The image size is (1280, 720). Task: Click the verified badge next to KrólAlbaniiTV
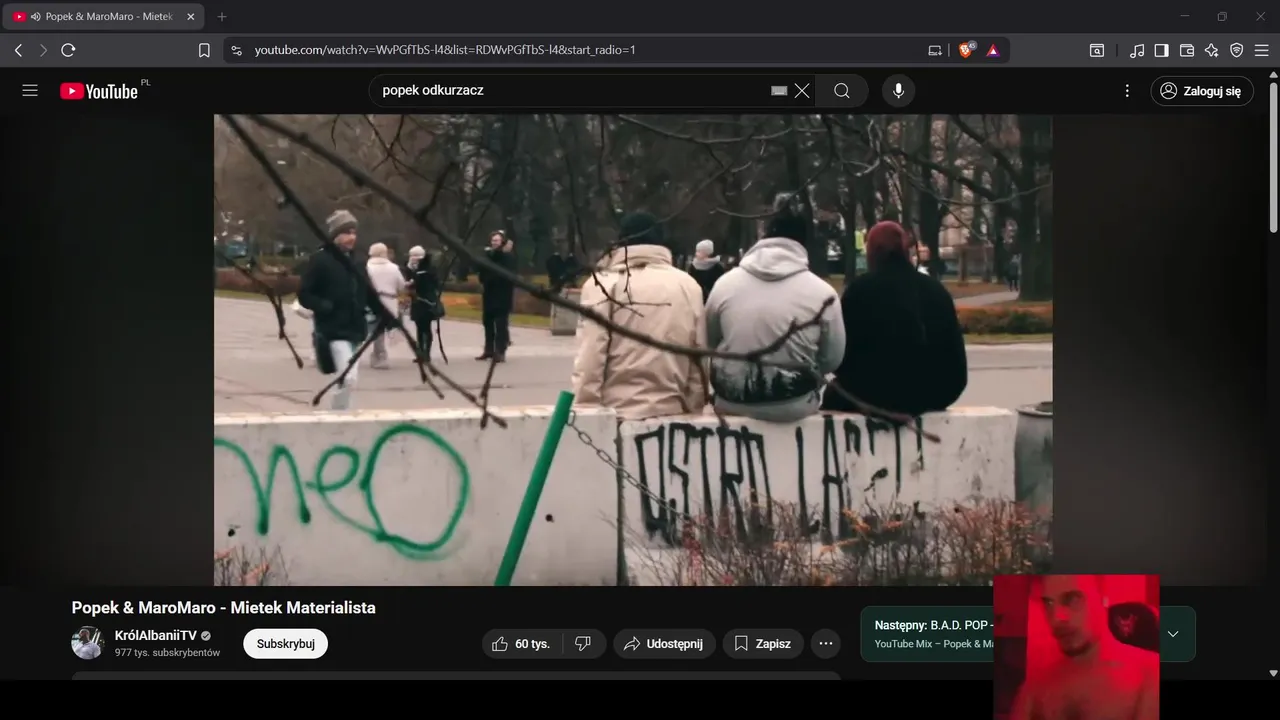coord(207,636)
